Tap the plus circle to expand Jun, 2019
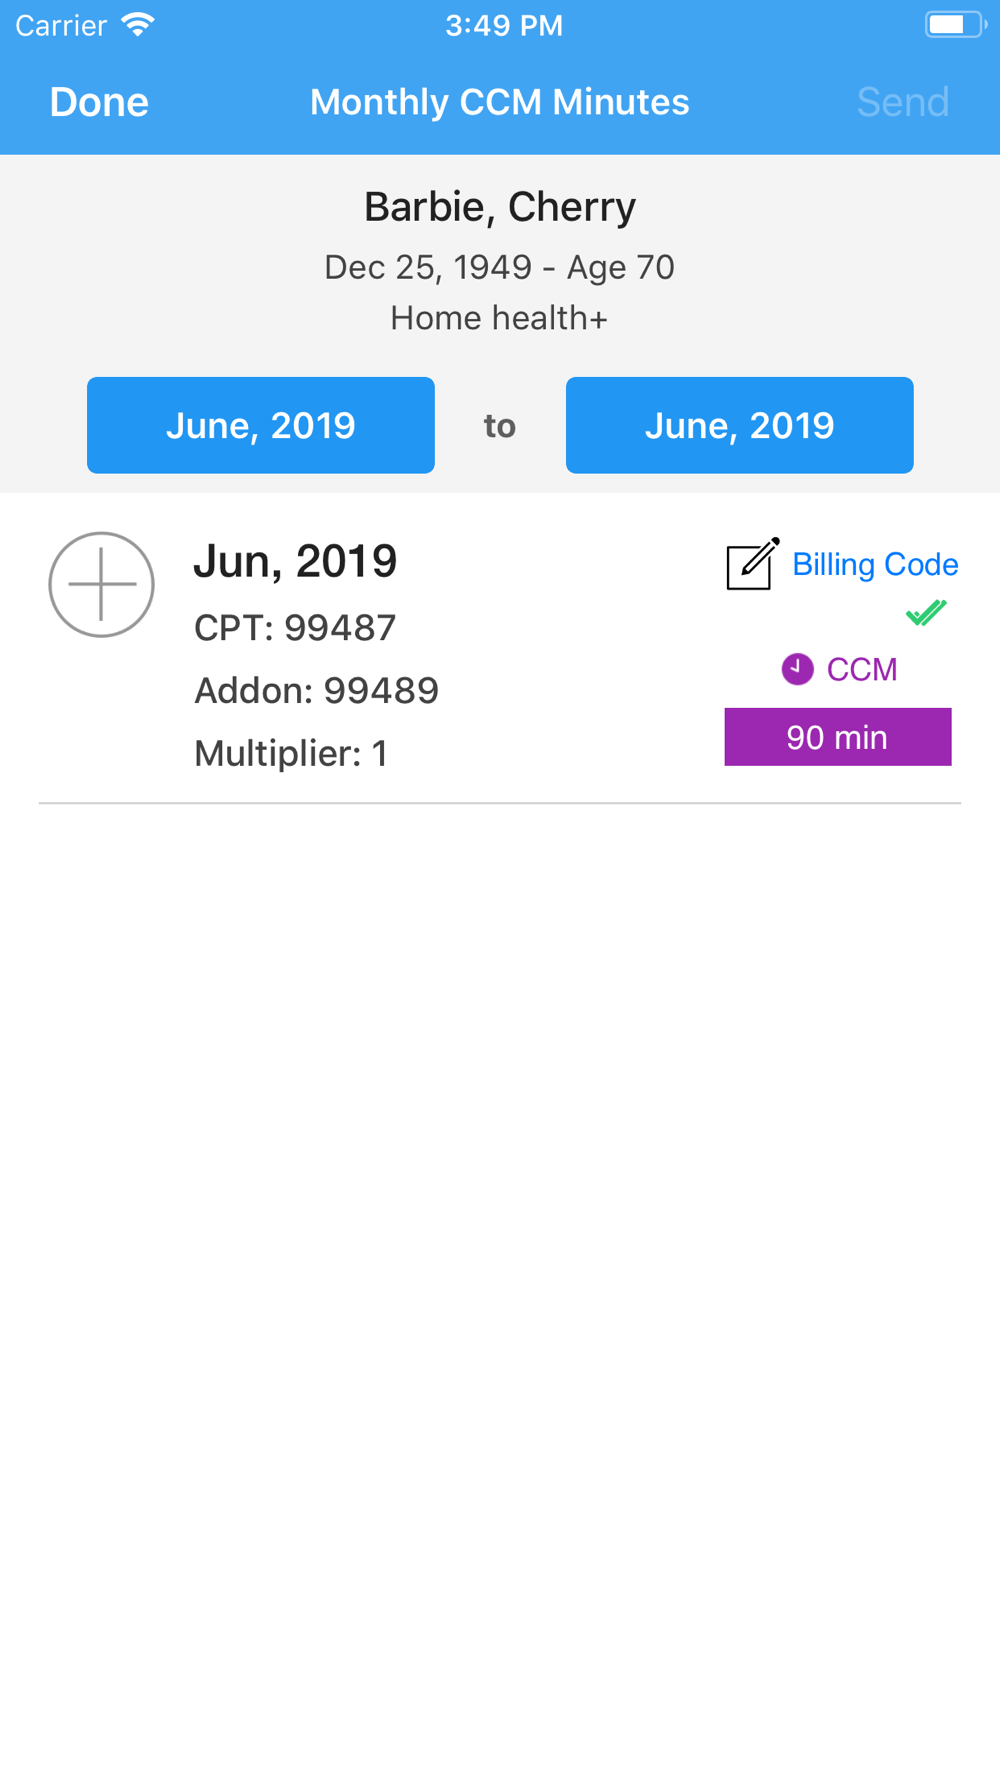 point(101,585)
